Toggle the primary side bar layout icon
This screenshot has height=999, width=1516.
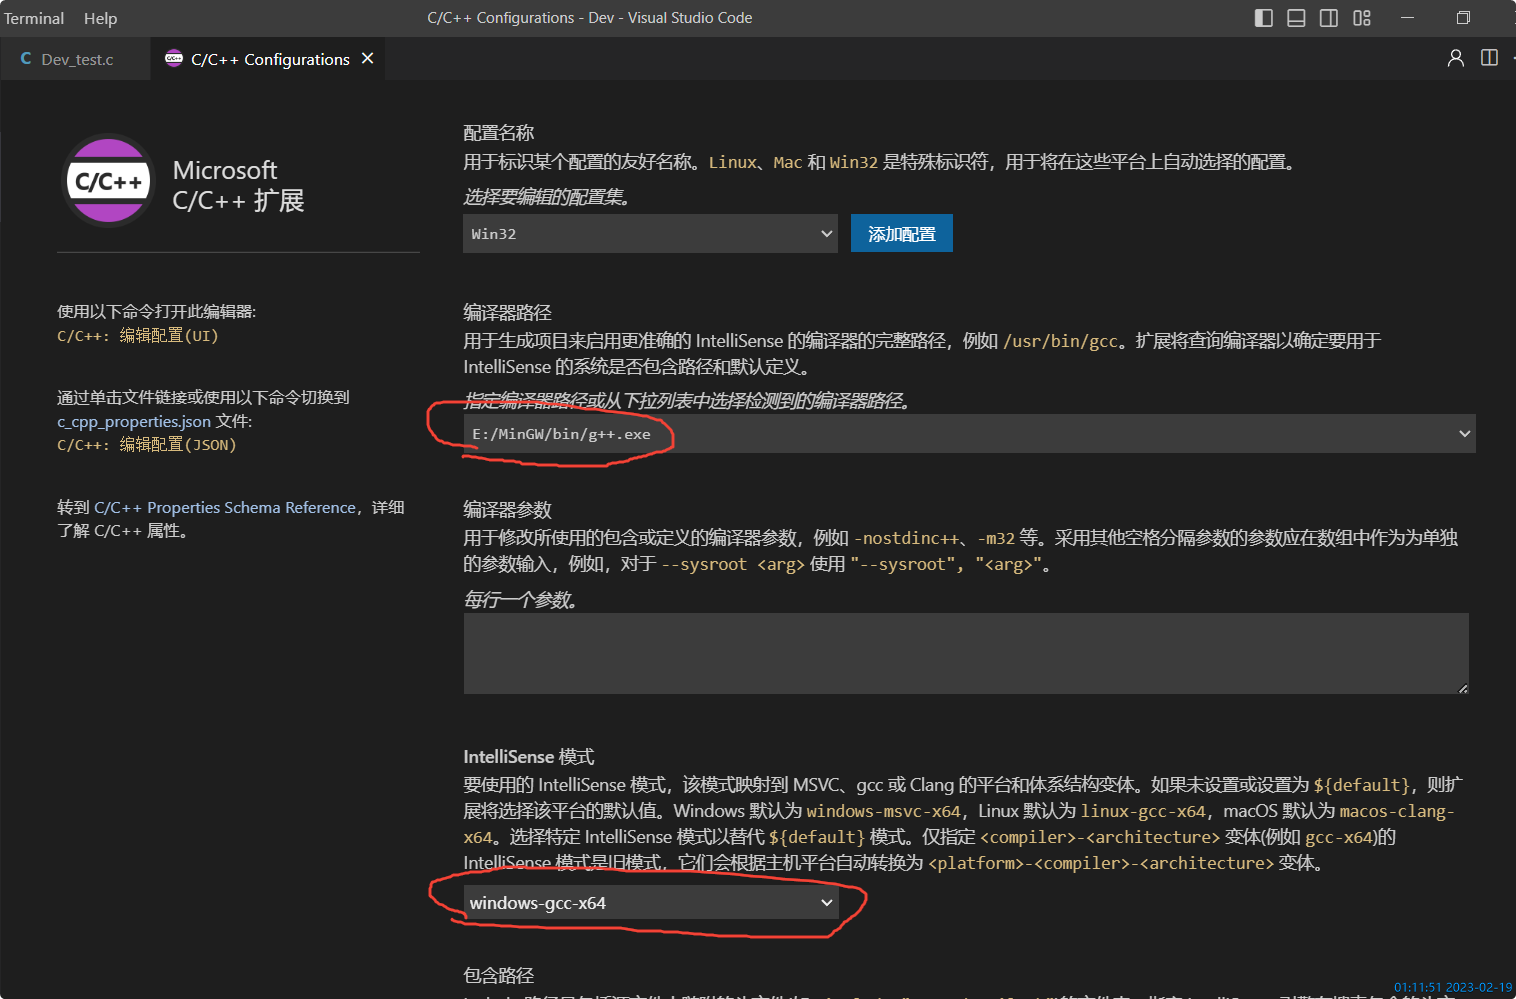[x=1264, y=18]
